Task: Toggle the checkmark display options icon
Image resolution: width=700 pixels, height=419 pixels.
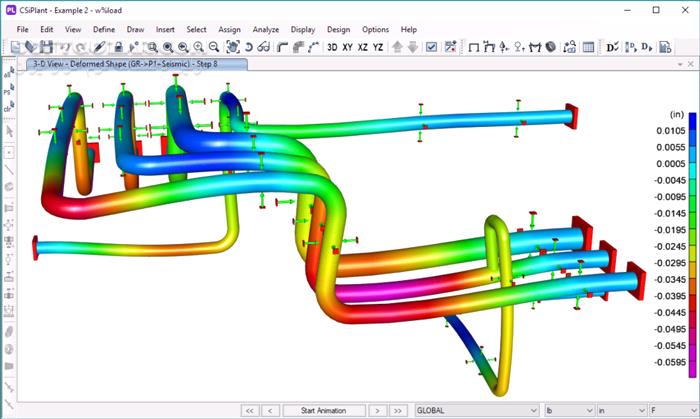Action: point(431,47)
